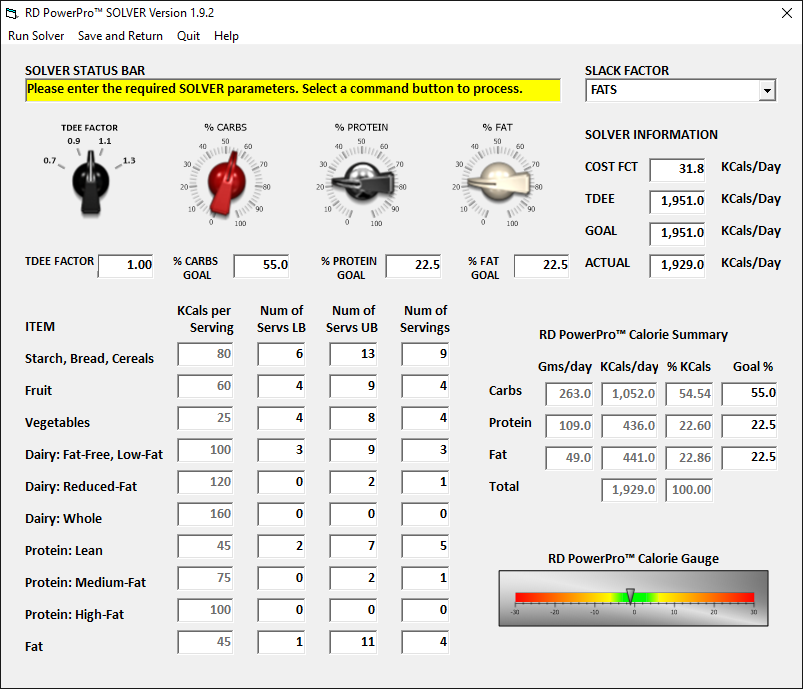Edit Vegetables servings upper bound
This screenshot has height=689, width=803.
(353, 419)
